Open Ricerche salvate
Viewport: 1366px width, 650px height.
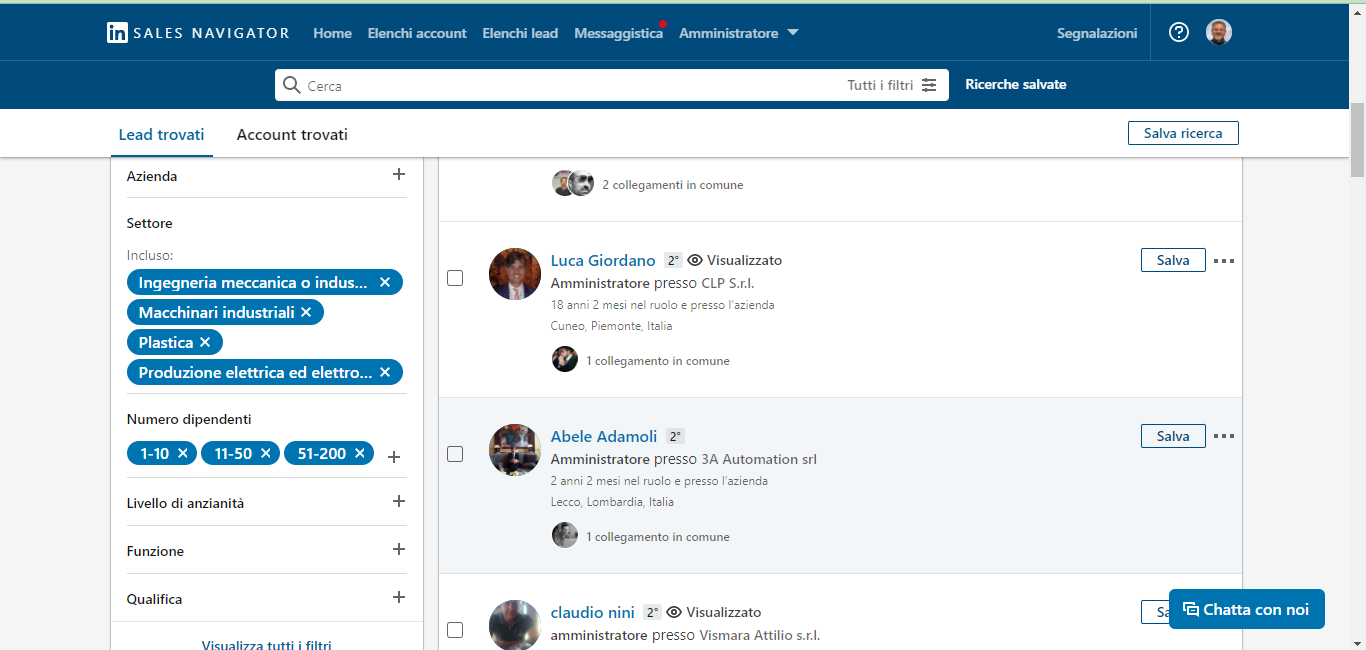1016,85
